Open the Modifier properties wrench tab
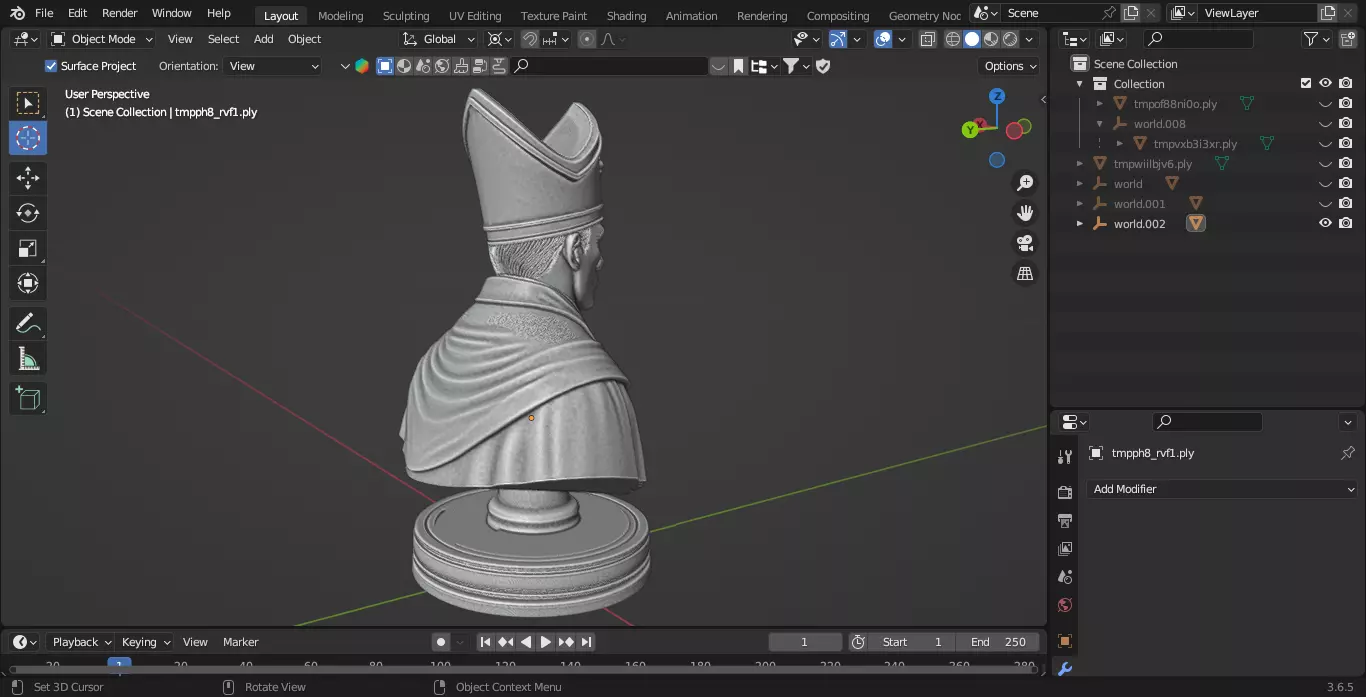The height and width of the screenshot is (697, 1366). [1064, 669]
